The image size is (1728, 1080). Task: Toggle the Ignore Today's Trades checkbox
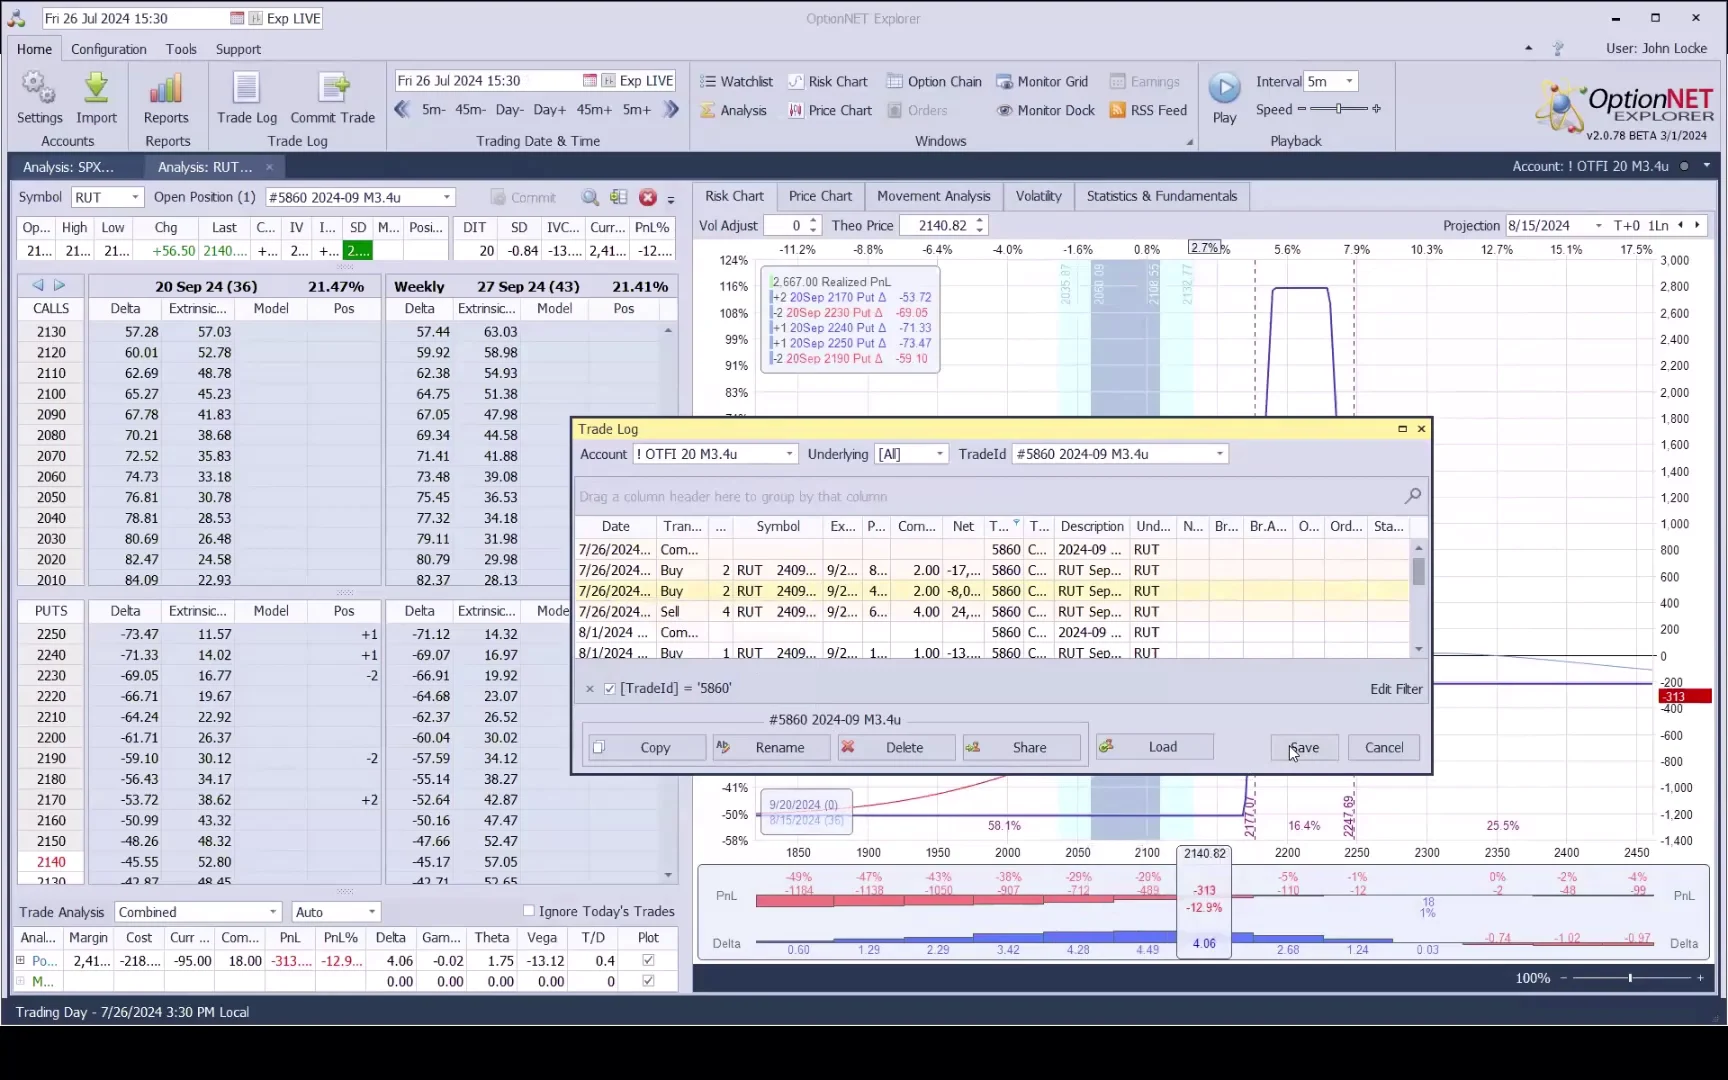tap(529, 911)
